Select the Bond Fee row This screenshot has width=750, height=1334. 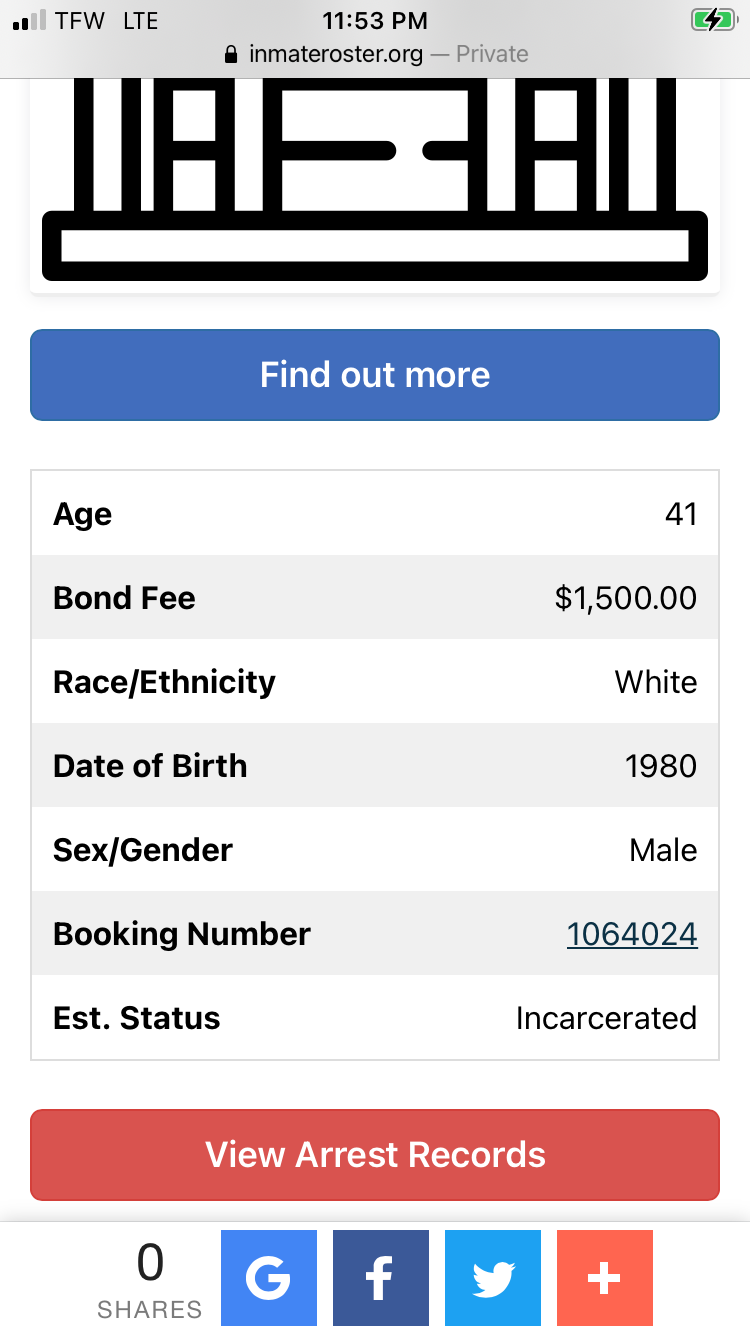(x=375, y=598)
